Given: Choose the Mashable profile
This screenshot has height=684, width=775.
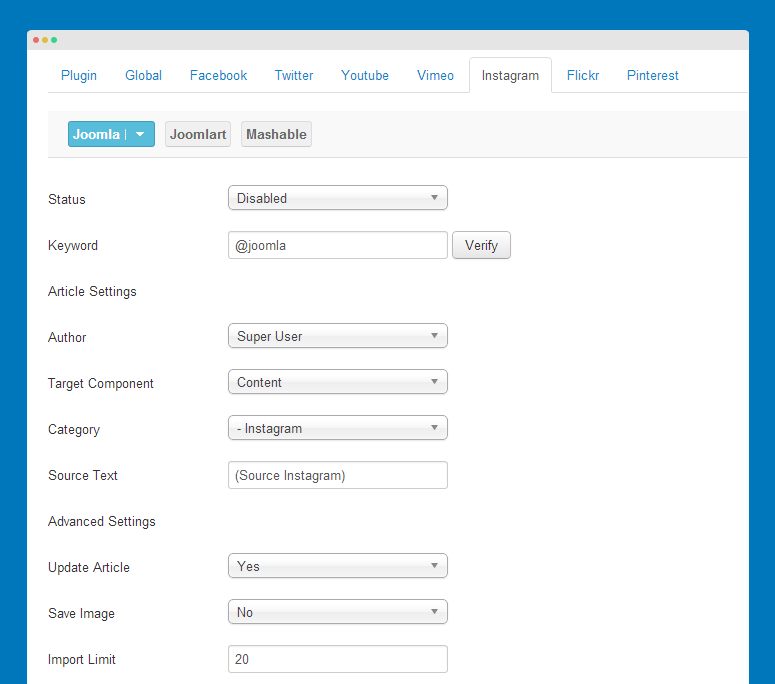Looking at the screenshot, I should tap(276, 134).
